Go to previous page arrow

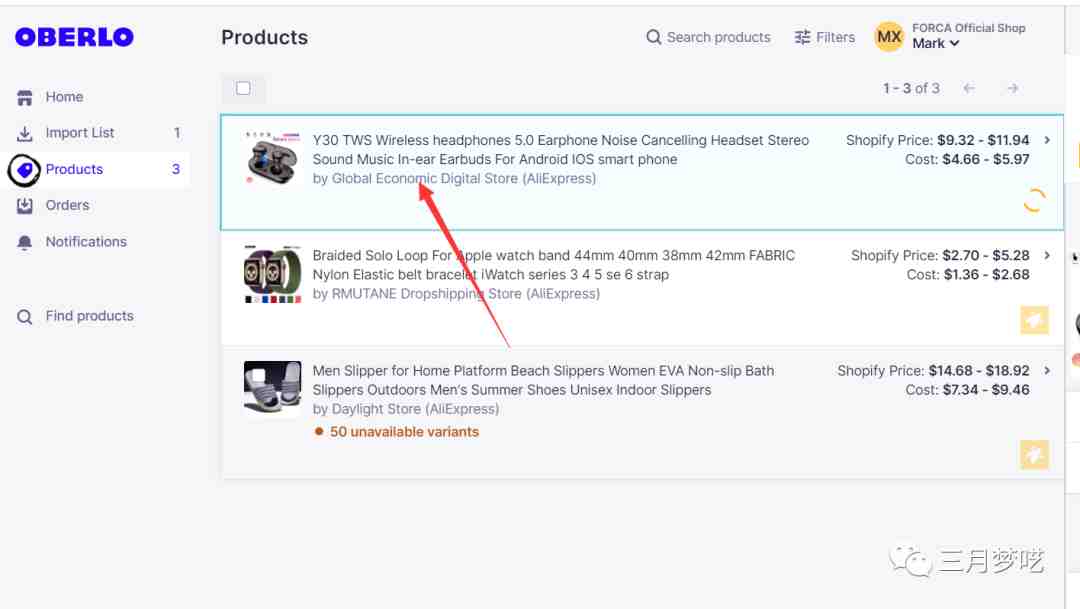tap(969, 88)
